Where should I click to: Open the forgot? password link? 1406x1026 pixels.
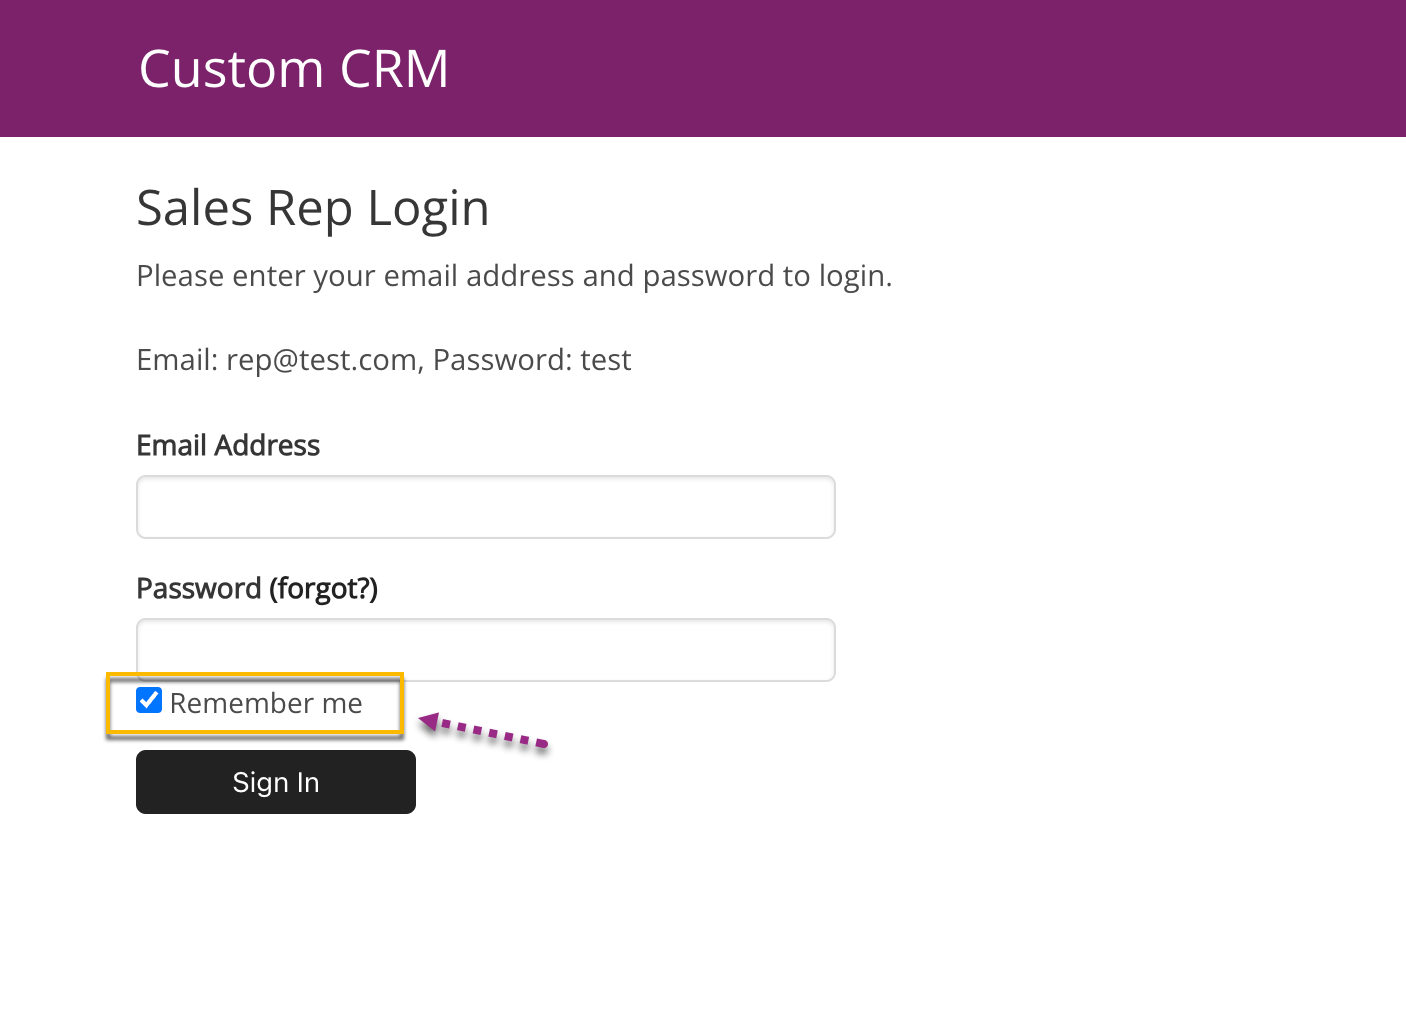pos(323,589)
